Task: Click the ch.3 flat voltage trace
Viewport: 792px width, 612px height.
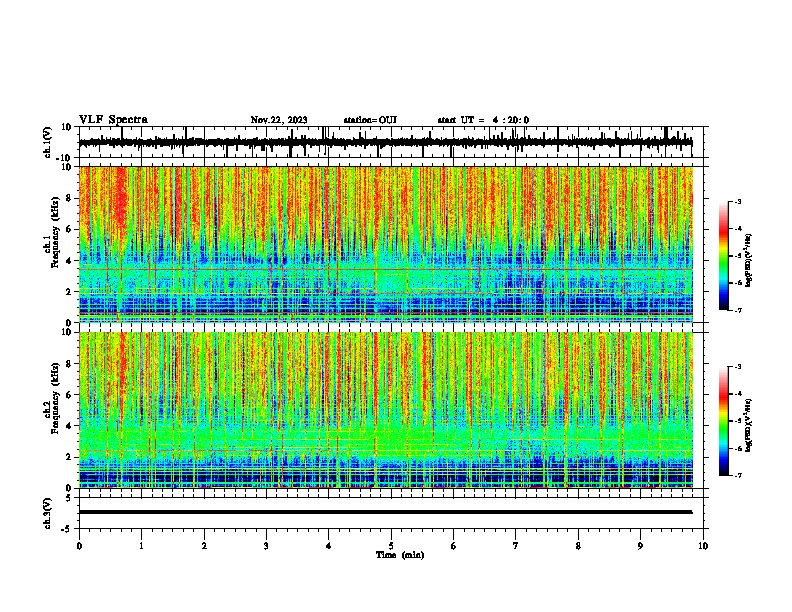Action: coord(385,512)
